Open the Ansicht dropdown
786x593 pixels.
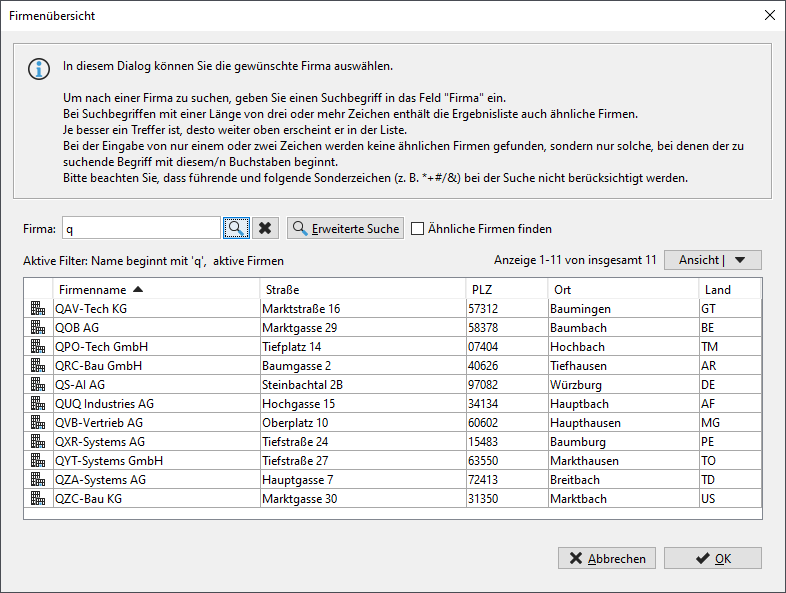tap(712, 260)
